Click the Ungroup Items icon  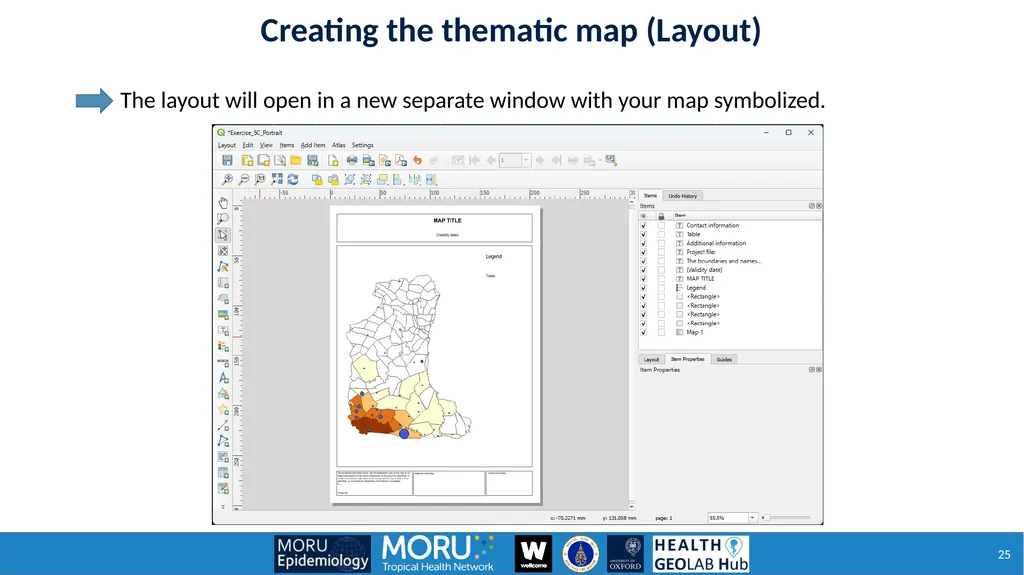(366, 179)
